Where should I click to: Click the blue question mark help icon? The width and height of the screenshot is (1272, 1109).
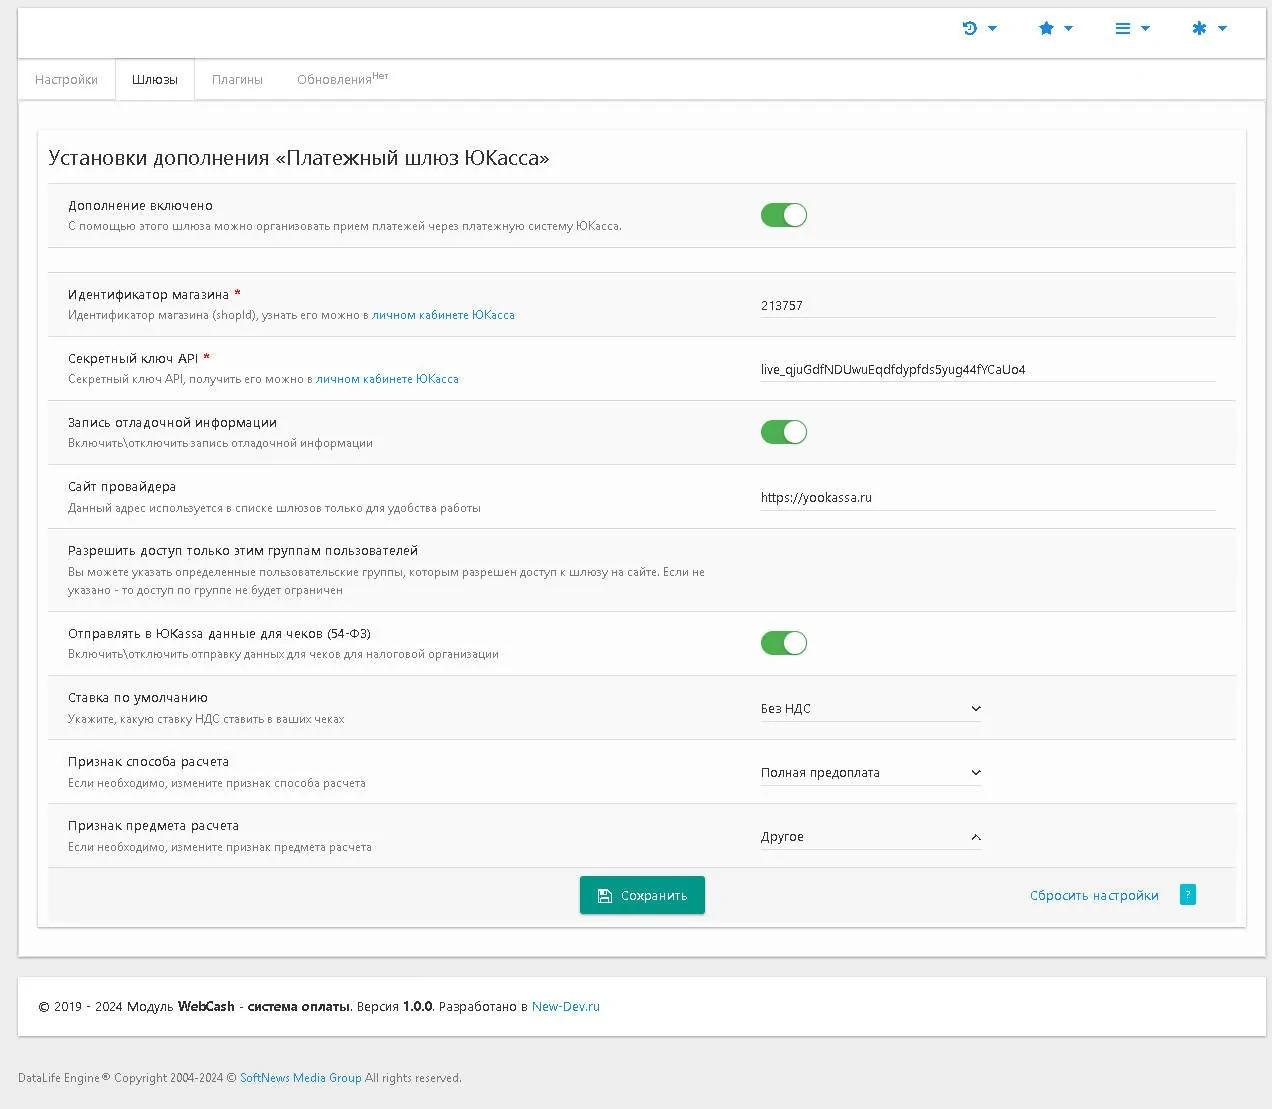[1187, 895]
